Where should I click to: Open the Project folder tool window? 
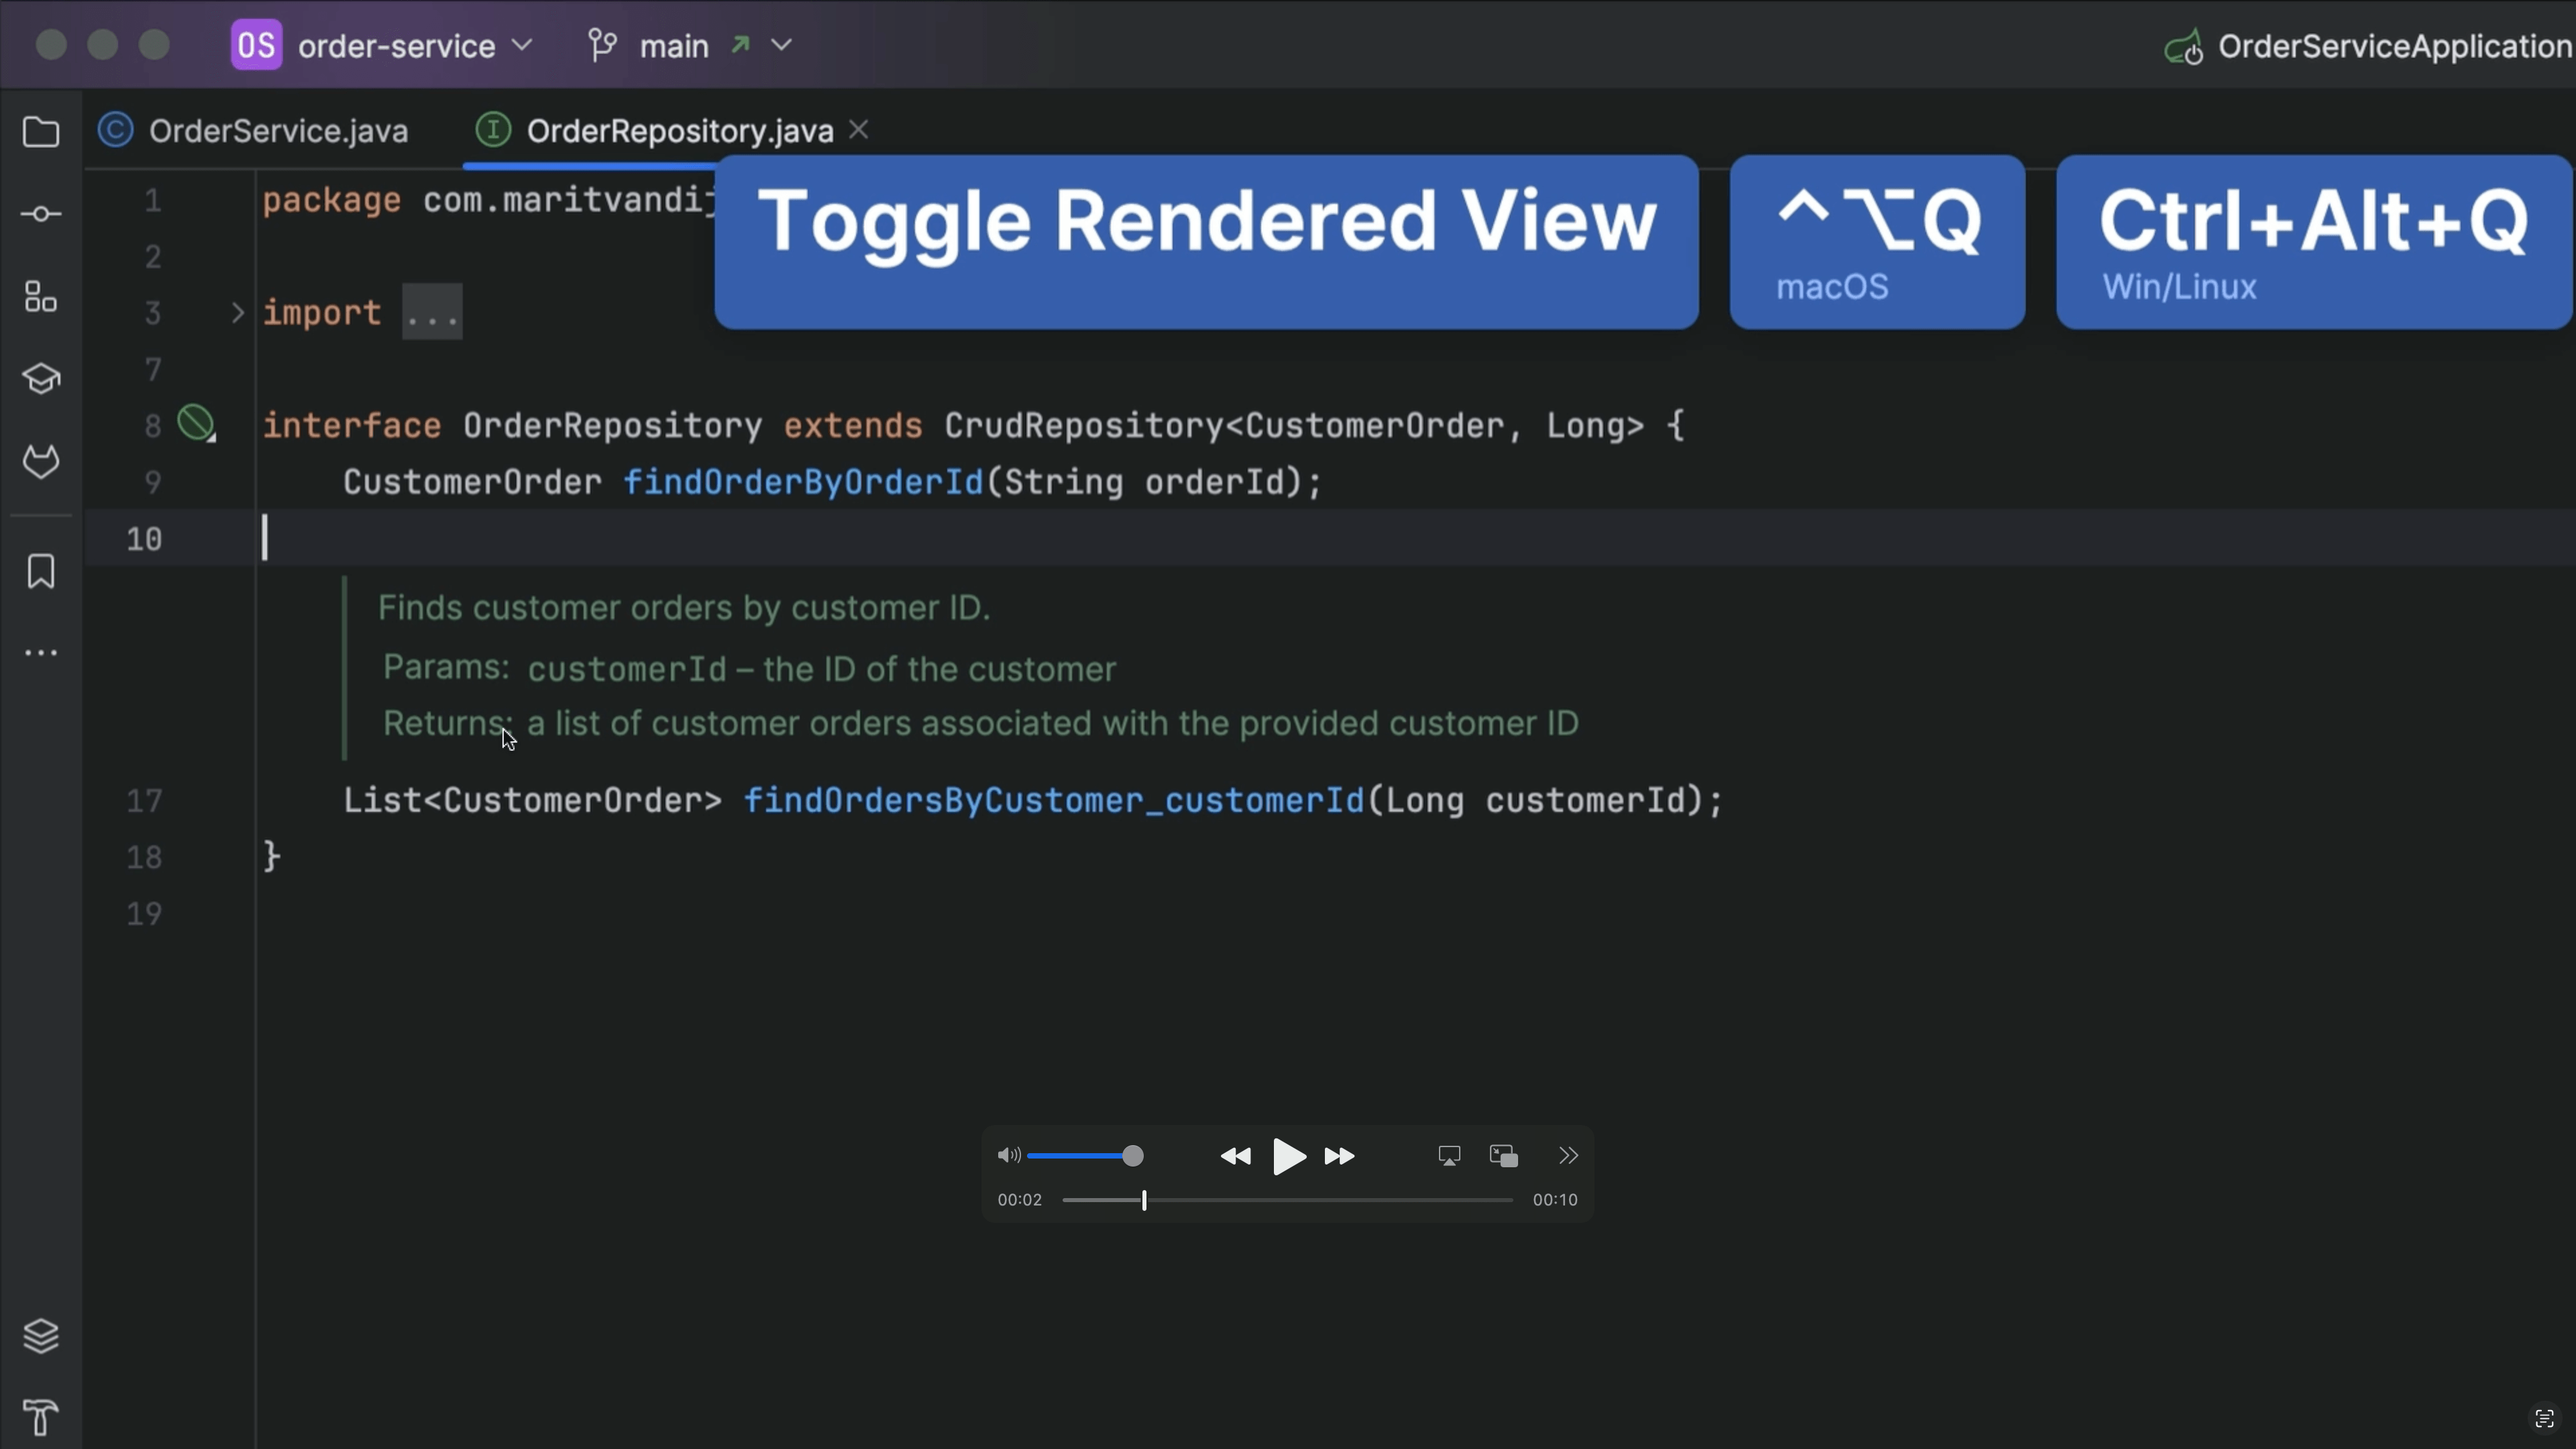coord(41,132)
